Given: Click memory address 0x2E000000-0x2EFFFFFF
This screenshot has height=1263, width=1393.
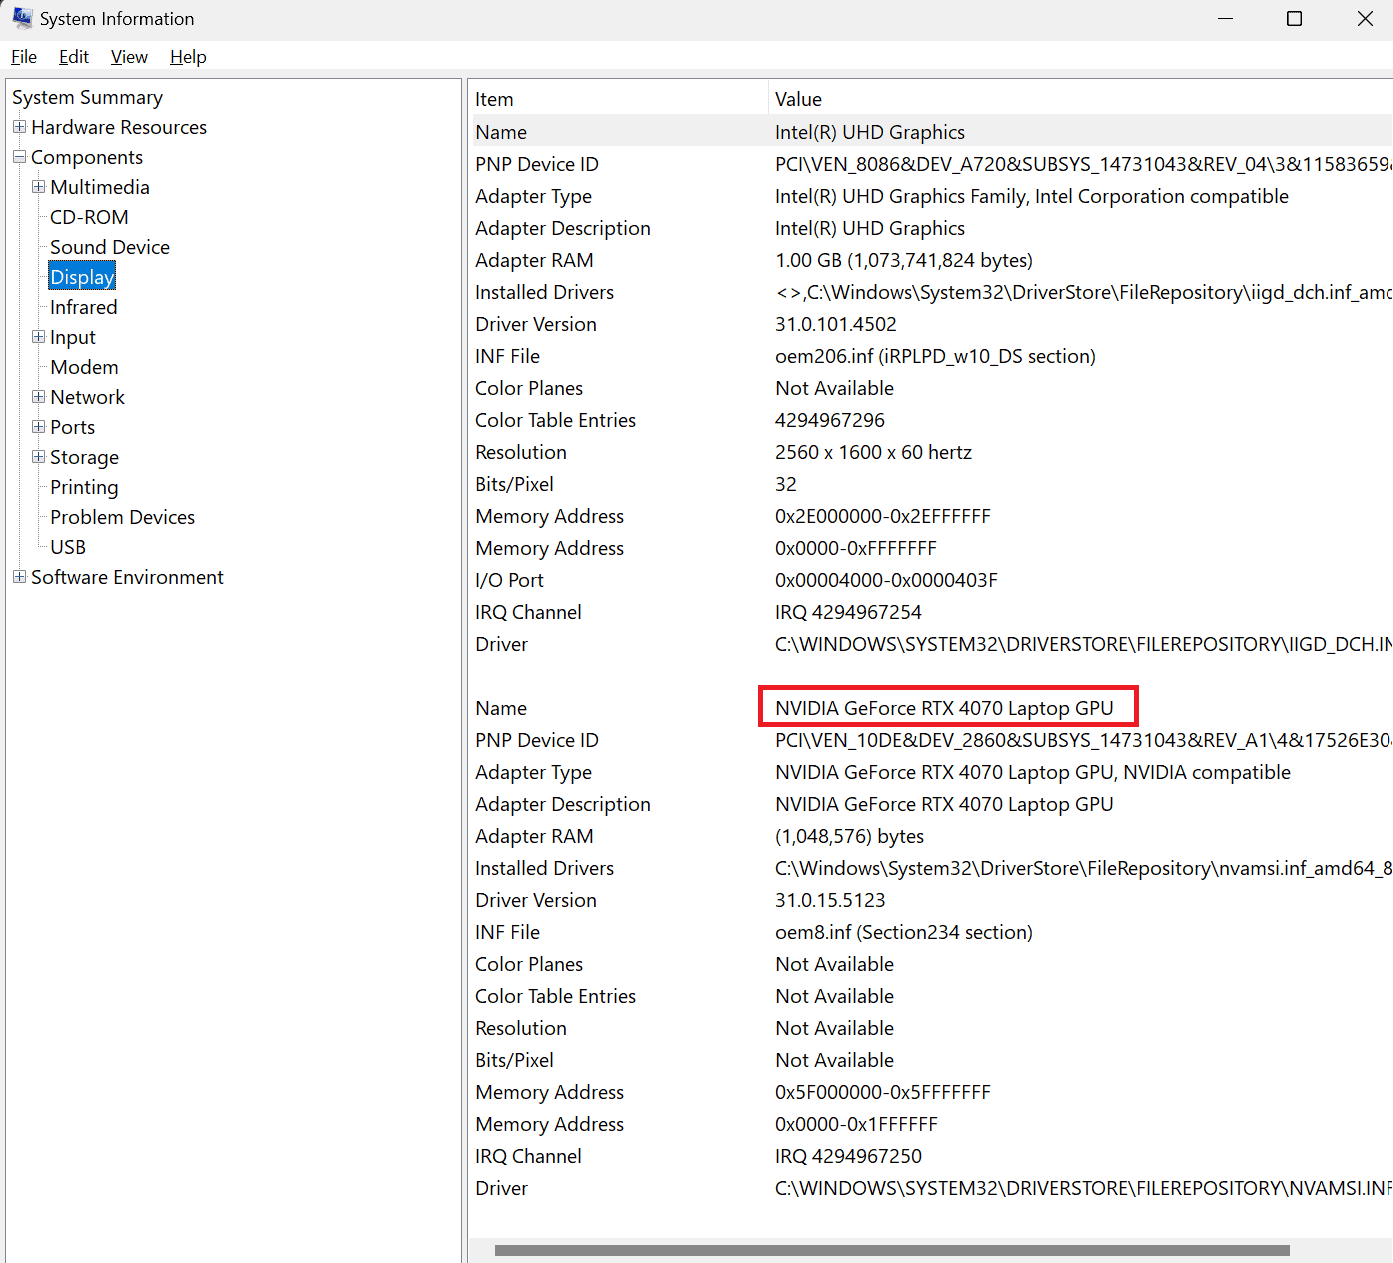Looking at the screenshot, I should coord(883,516).
